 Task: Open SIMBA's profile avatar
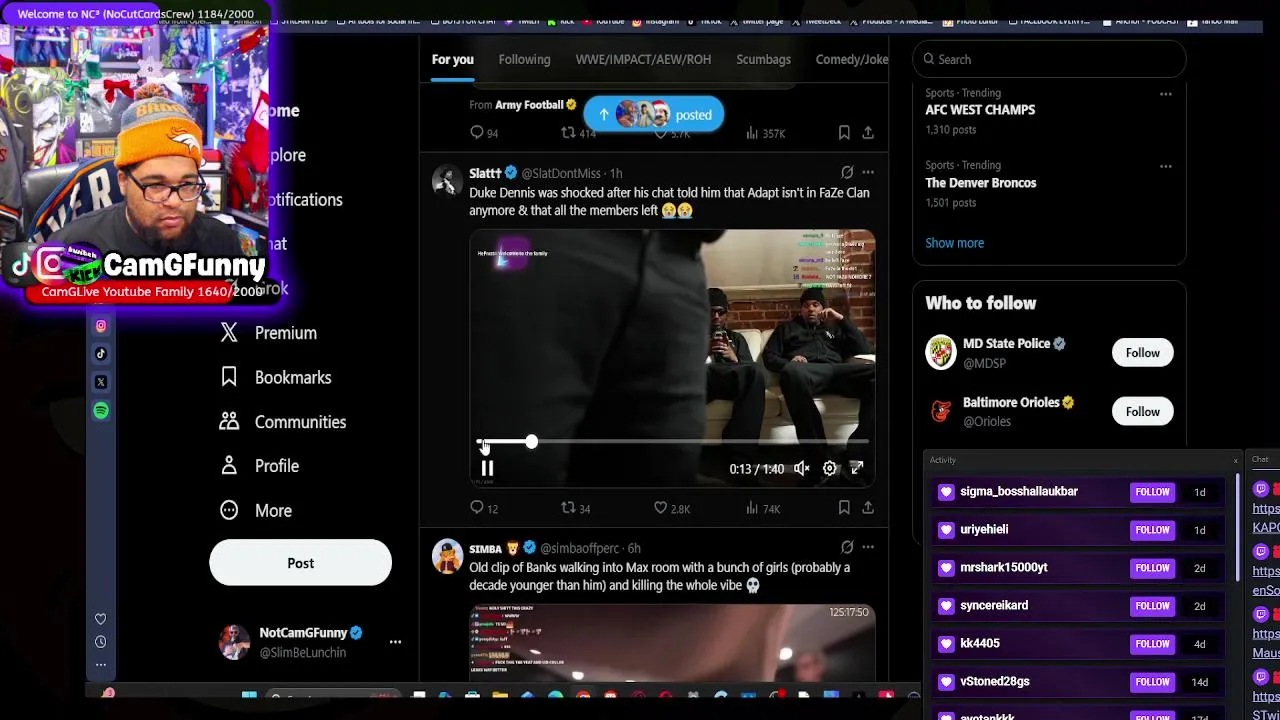click(x=447, y=556)
